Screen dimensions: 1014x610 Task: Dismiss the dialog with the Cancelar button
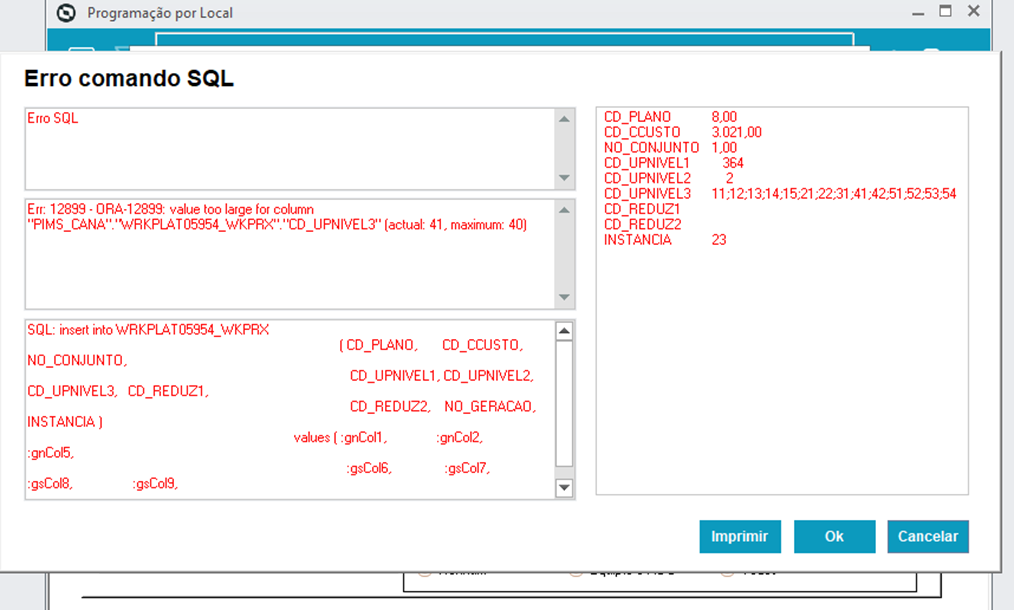(x=927, y=536)
